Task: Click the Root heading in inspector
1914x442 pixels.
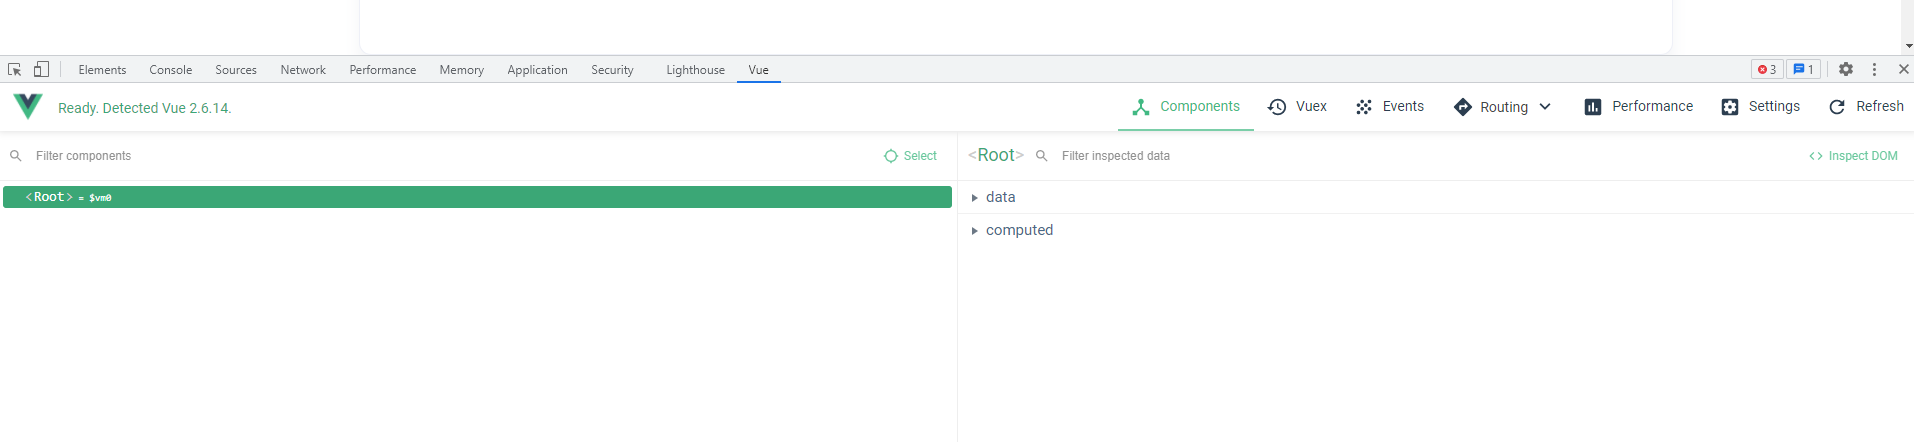Action: point(996,155)
